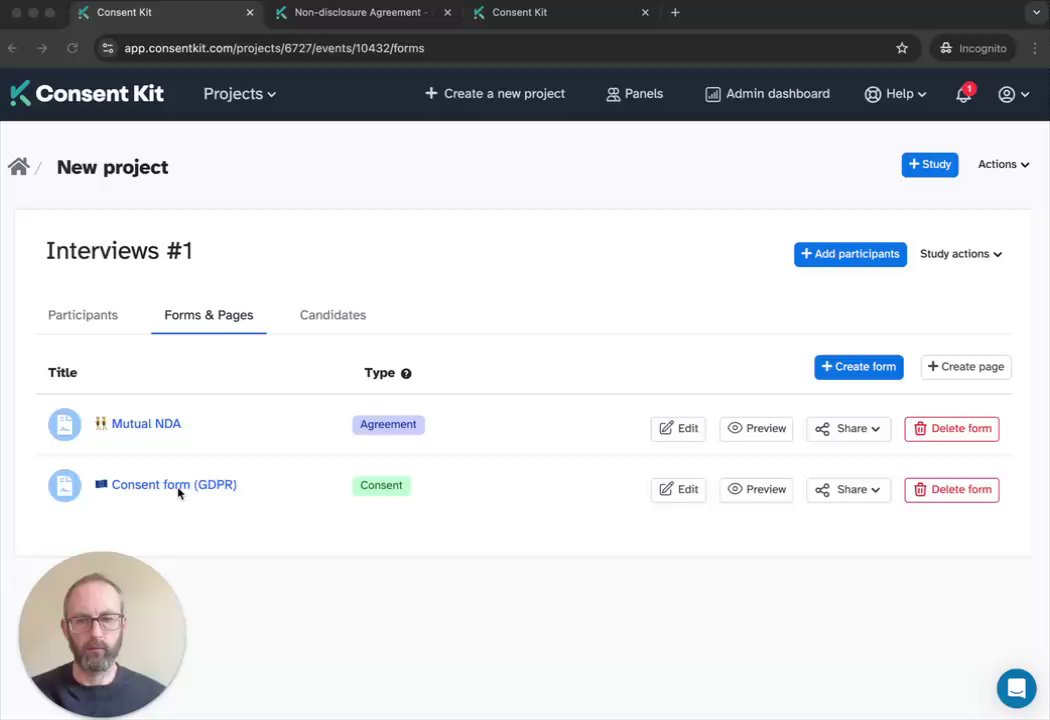The image size is (1050, 720).
Task: Go forward in browser history
Action: point(42,48)
